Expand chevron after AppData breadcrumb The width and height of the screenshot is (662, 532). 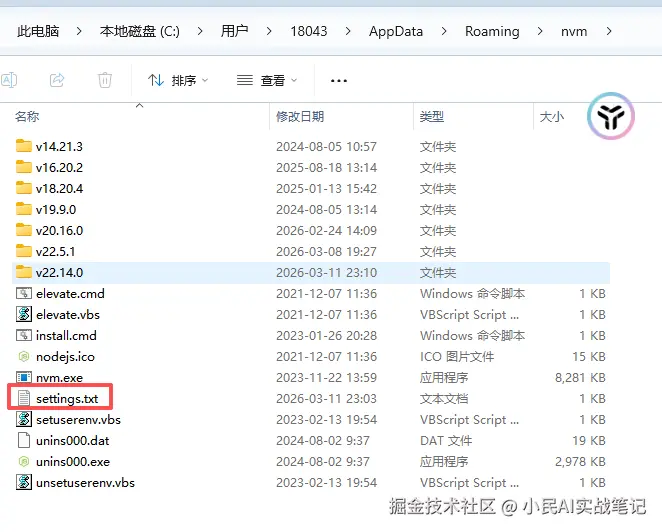point(444,31)
